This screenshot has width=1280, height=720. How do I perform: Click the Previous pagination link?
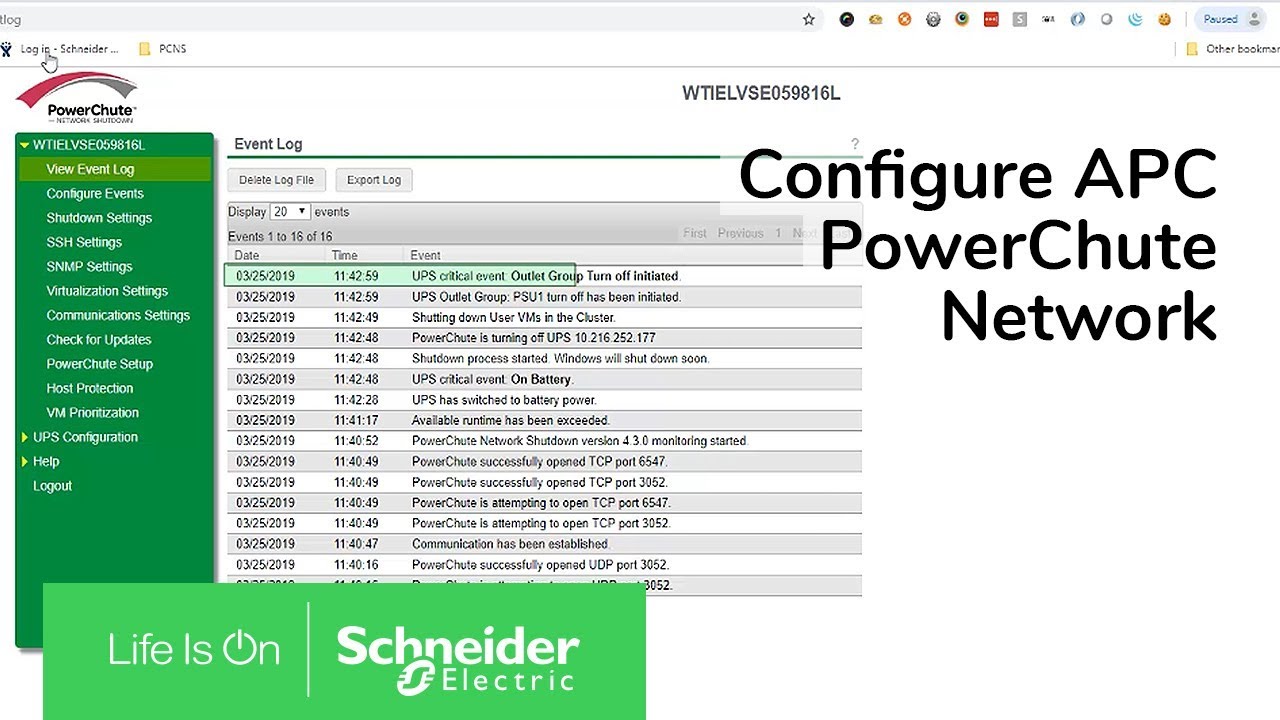pos(740,233)
